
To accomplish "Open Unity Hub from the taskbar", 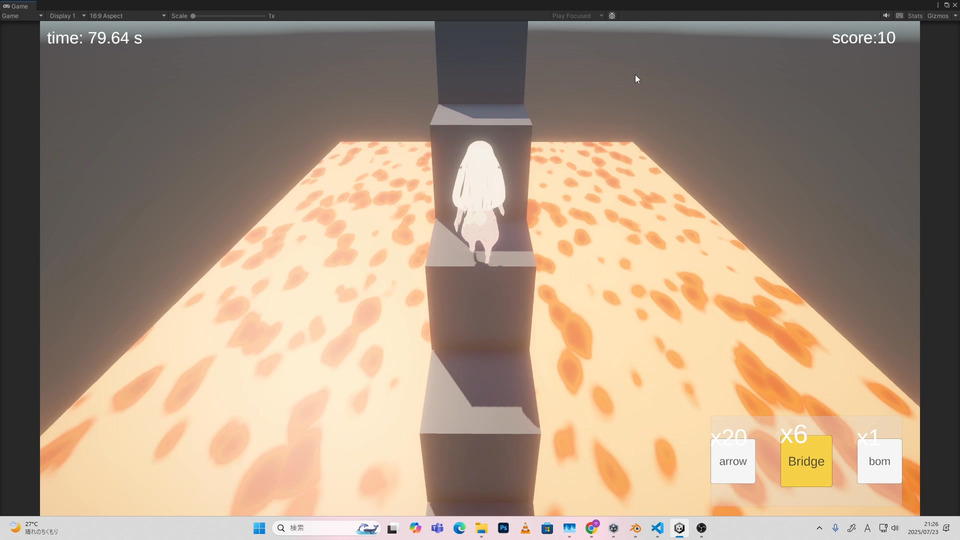I will pos(613,528).
